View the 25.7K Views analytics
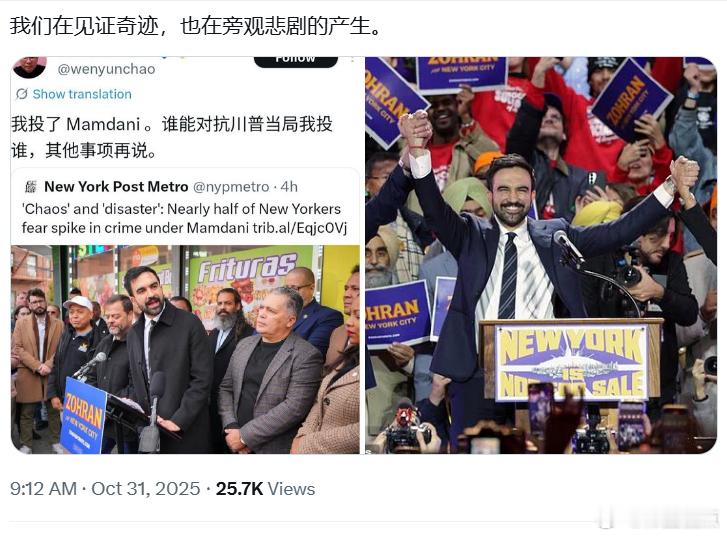Image resolution: width=727 pixels, height=537 pixels. (265, 489)
